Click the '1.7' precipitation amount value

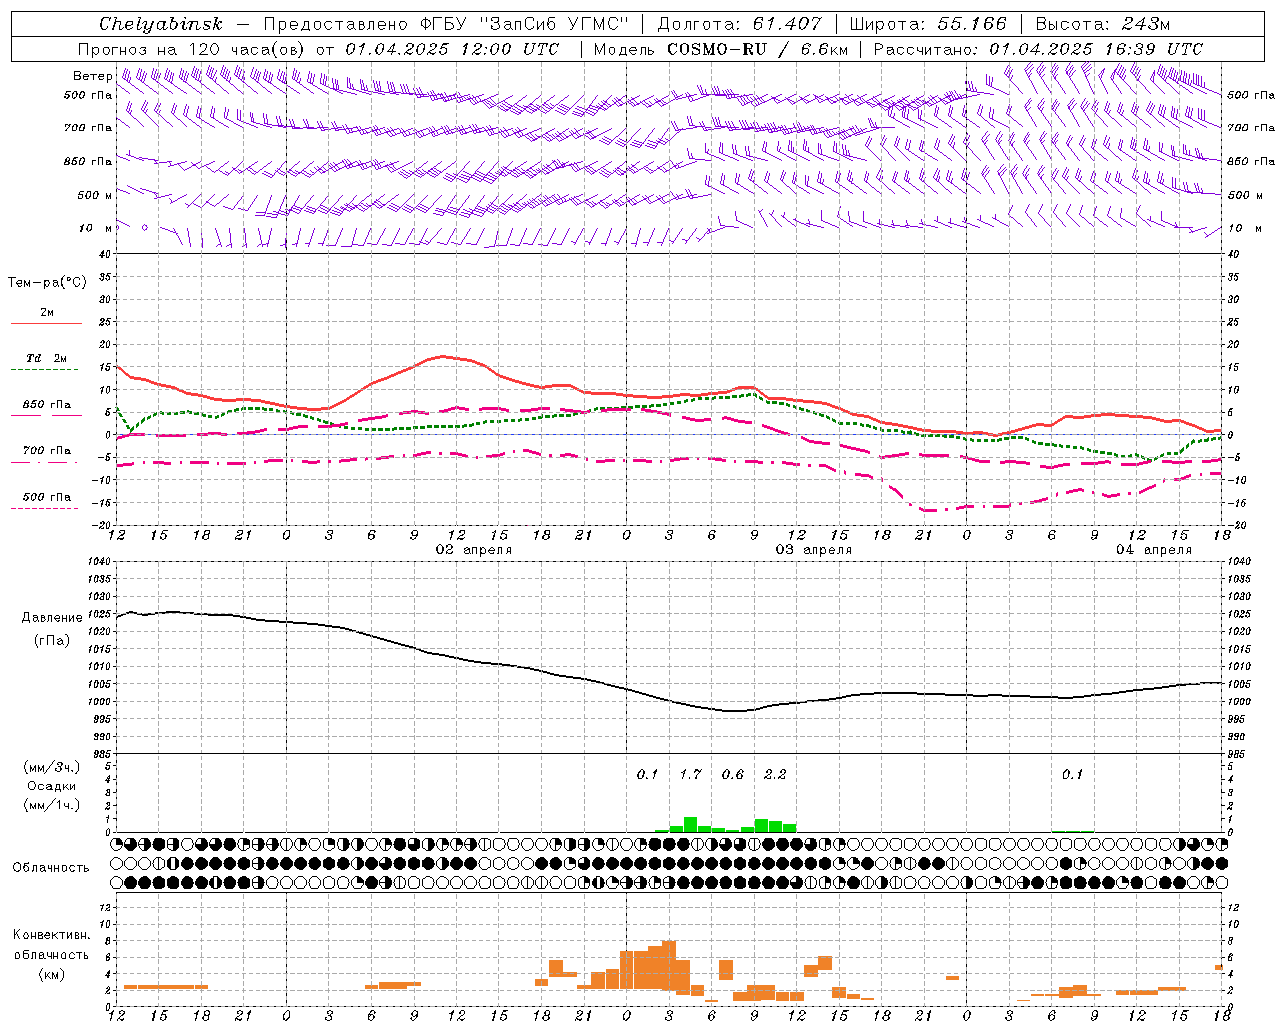(690, 774)
